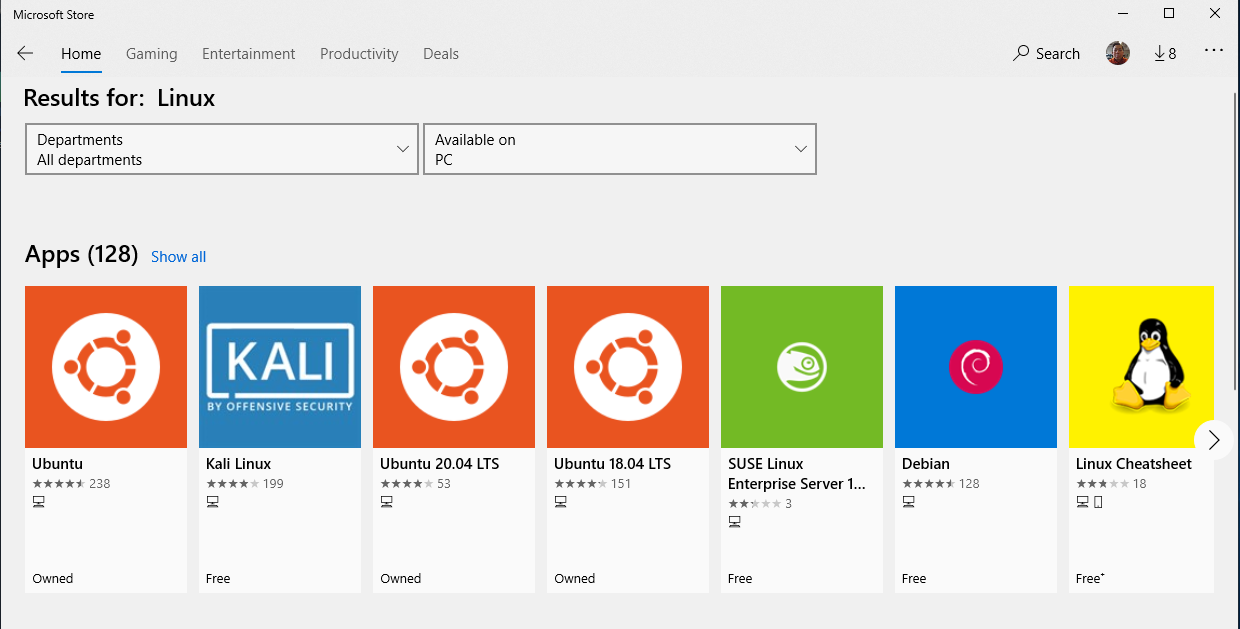This screenshot has width=1240, height=629.
Task: View downloads showing 8 pending items
Action: coord(1164,53)
